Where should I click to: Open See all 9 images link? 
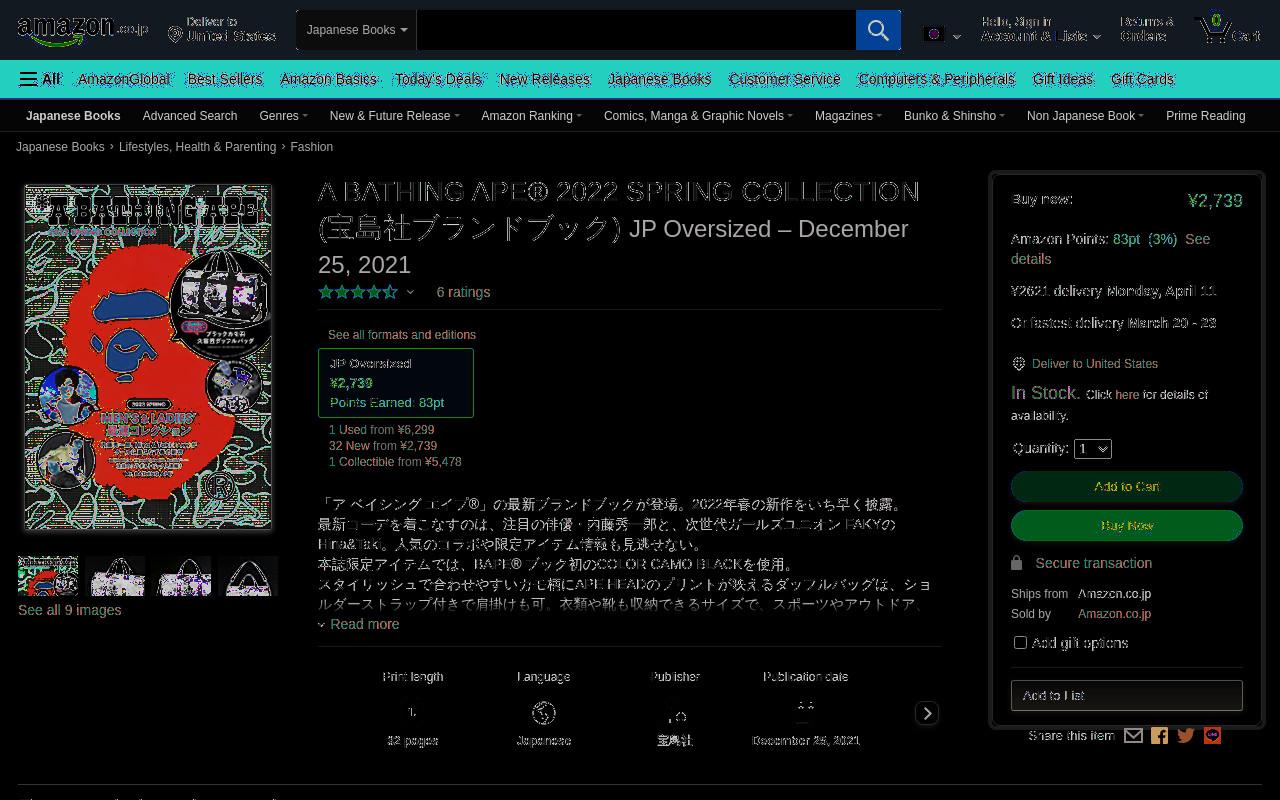[x=70, y=610]
